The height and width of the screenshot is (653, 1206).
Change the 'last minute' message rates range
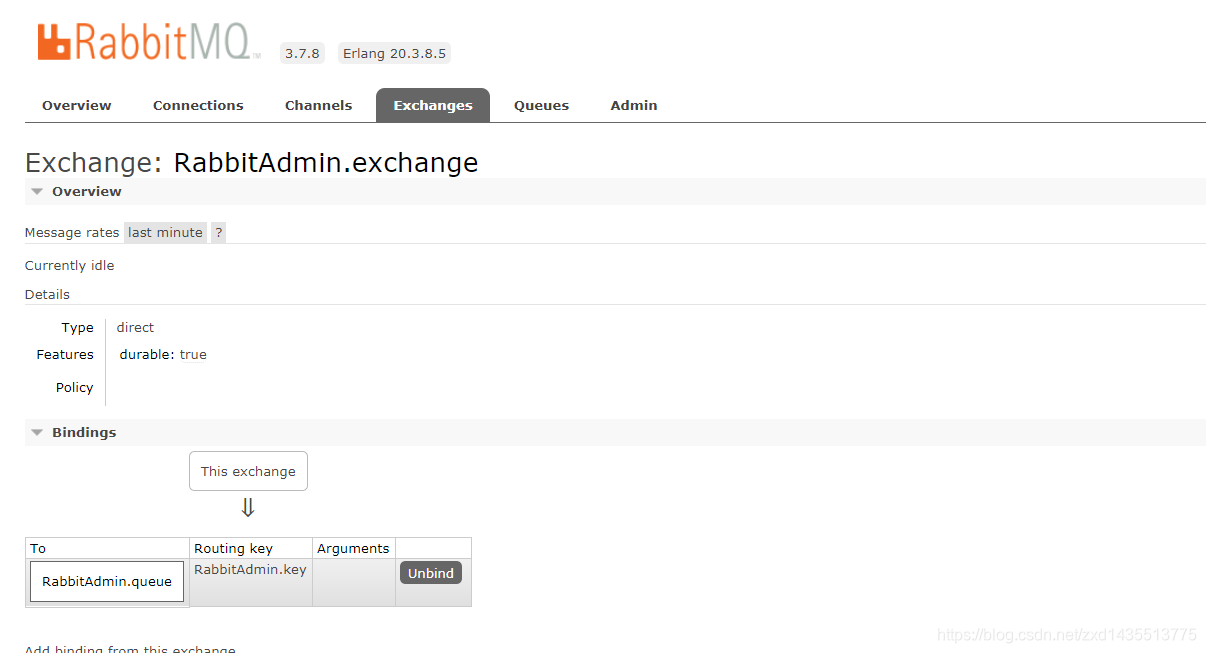[x=165, y=232]
